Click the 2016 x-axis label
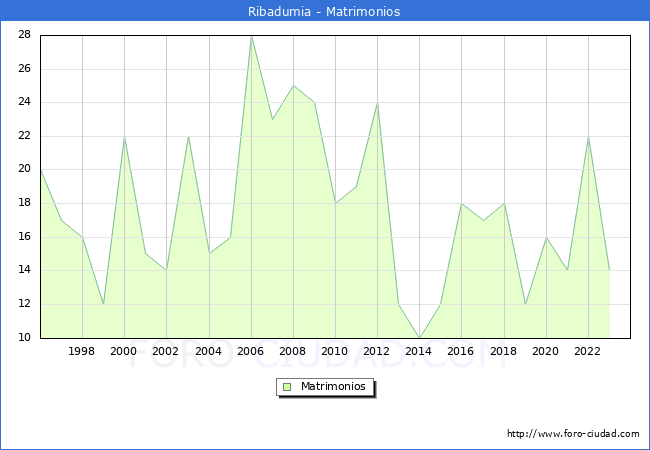Viewport: 650px width, 450px height. pyautogui.click(x=461, y=352)
